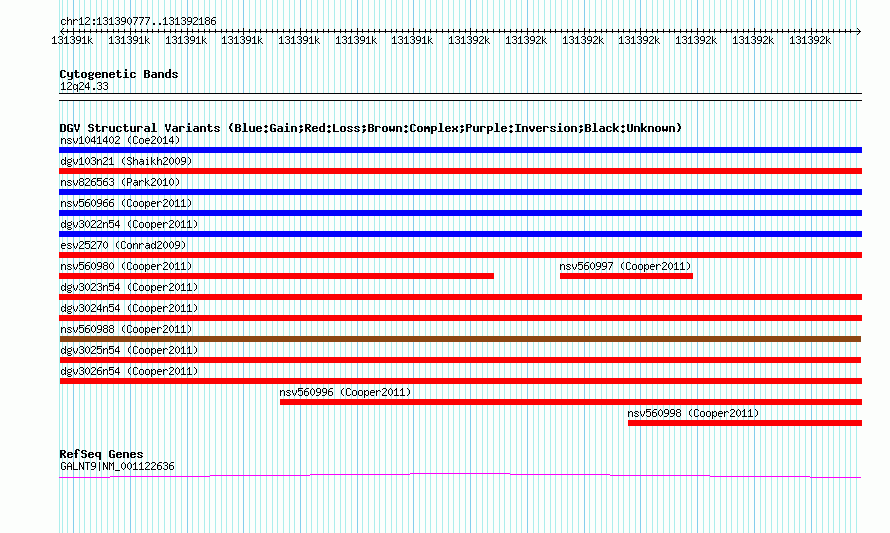
Task: Select the RefSeq Genes track title
Action: pyautogui.click(x=101, y=454)
